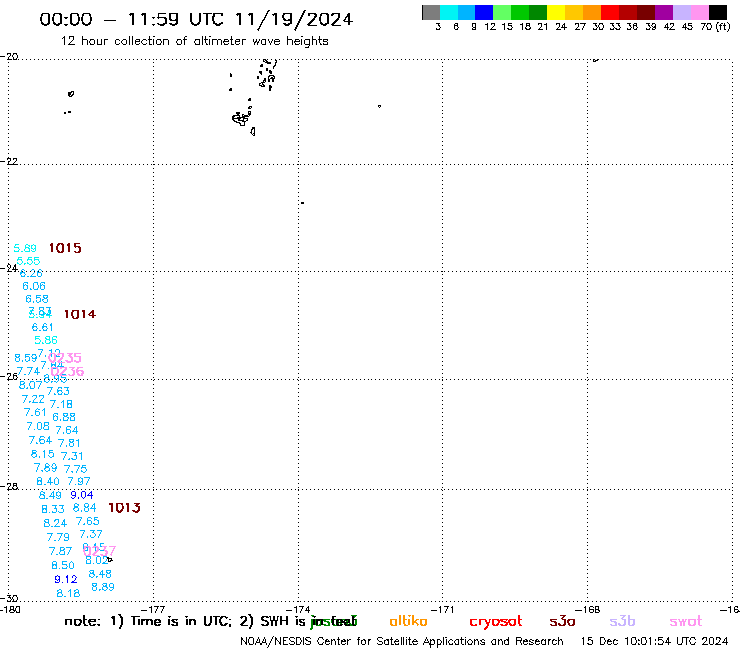Image resolution: width=740 pixels, height=650 pixels.
Task: Click the cyan swatch next to gray
Action: click(449, 12)
